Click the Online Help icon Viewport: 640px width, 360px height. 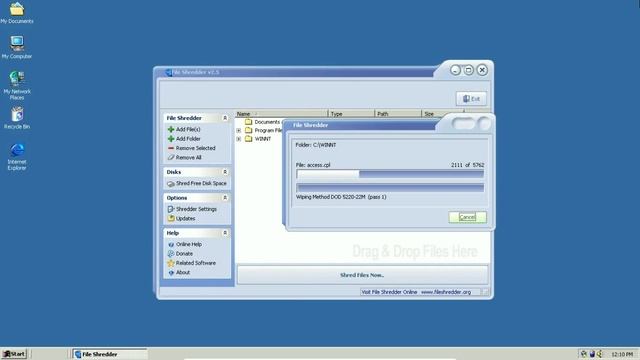pyautogui.click(x=171, y=244)
